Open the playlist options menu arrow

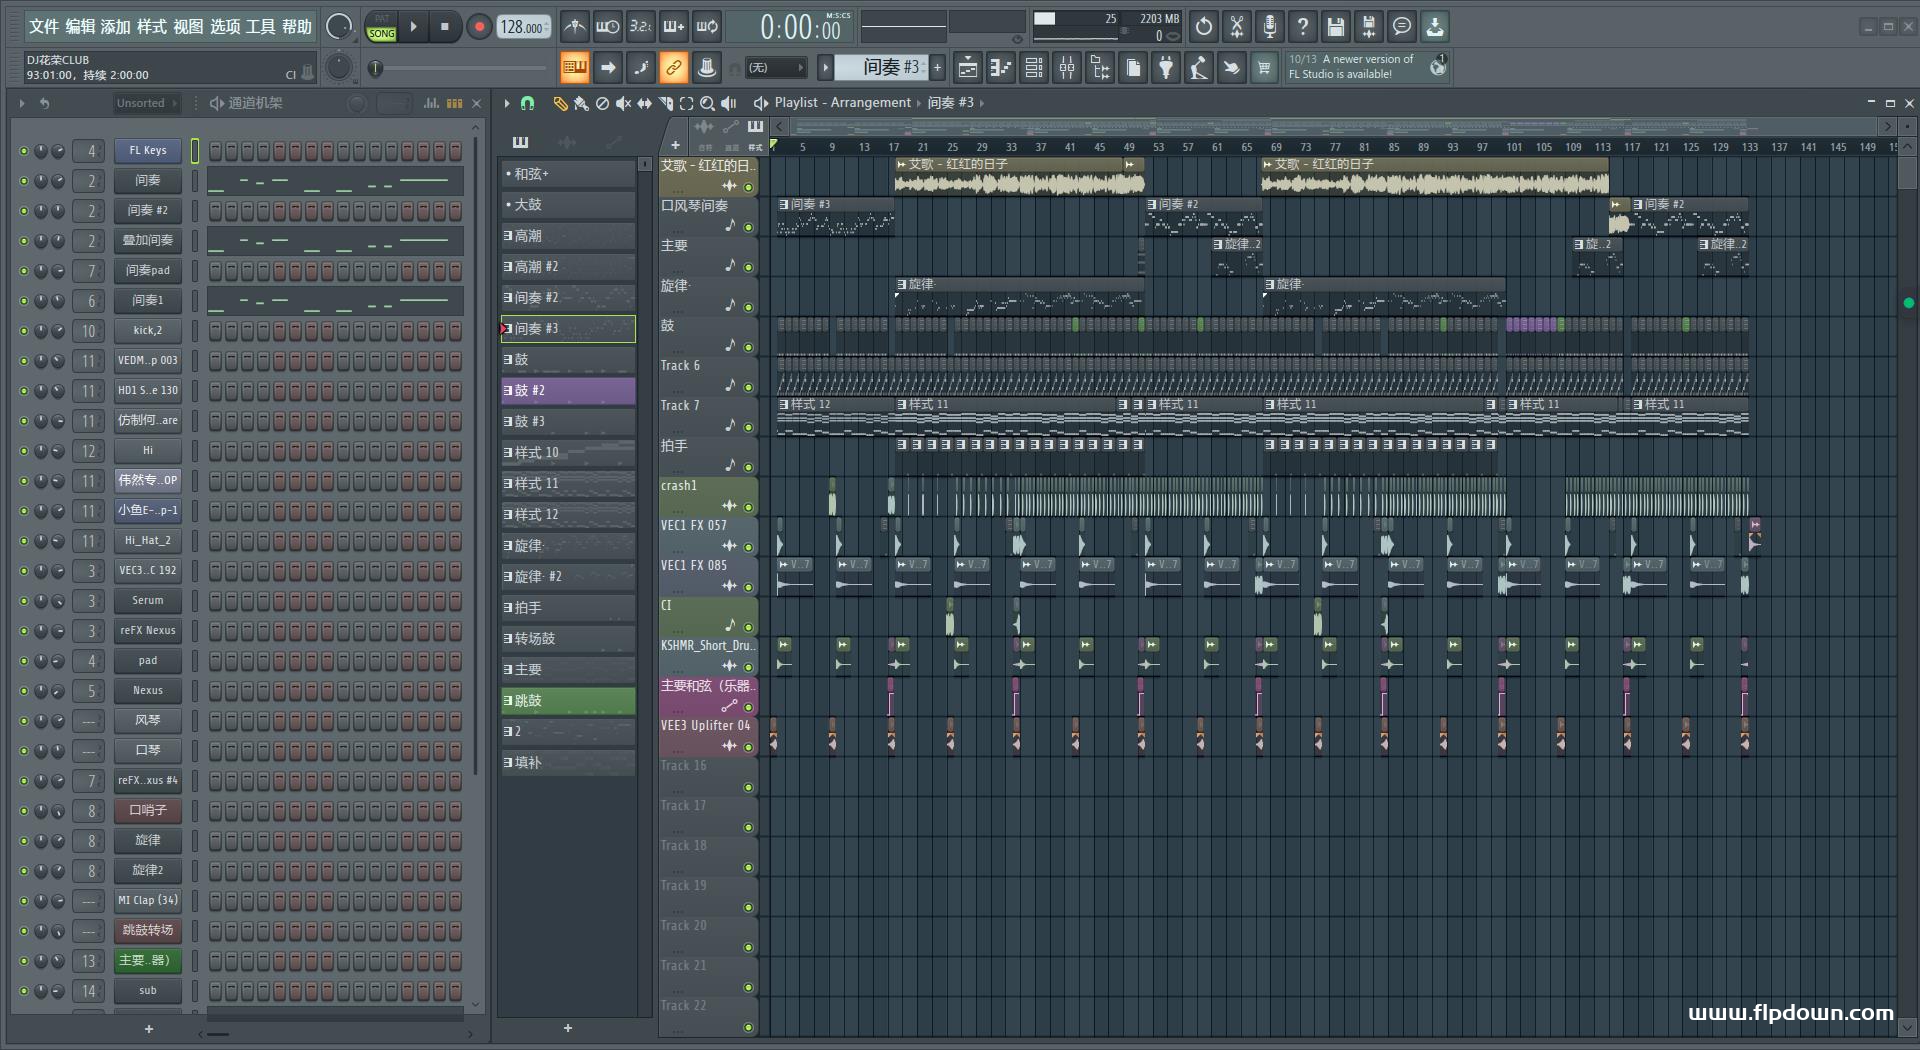(x=507, y=103)
